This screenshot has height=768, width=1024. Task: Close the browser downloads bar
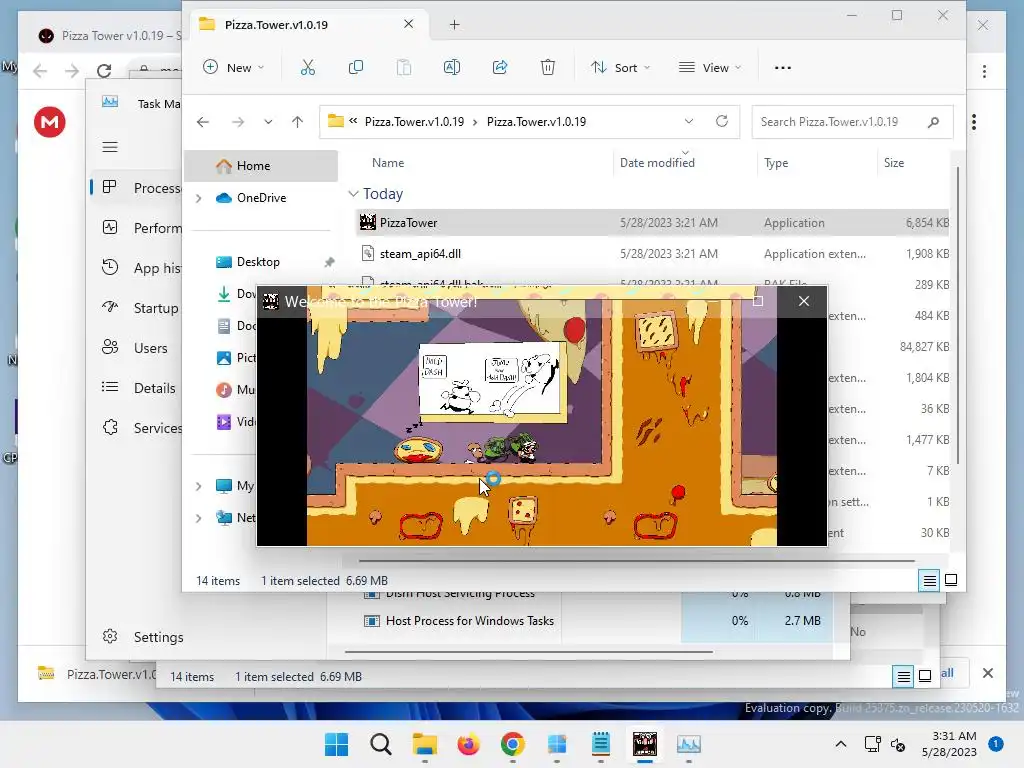click(987, 673)
